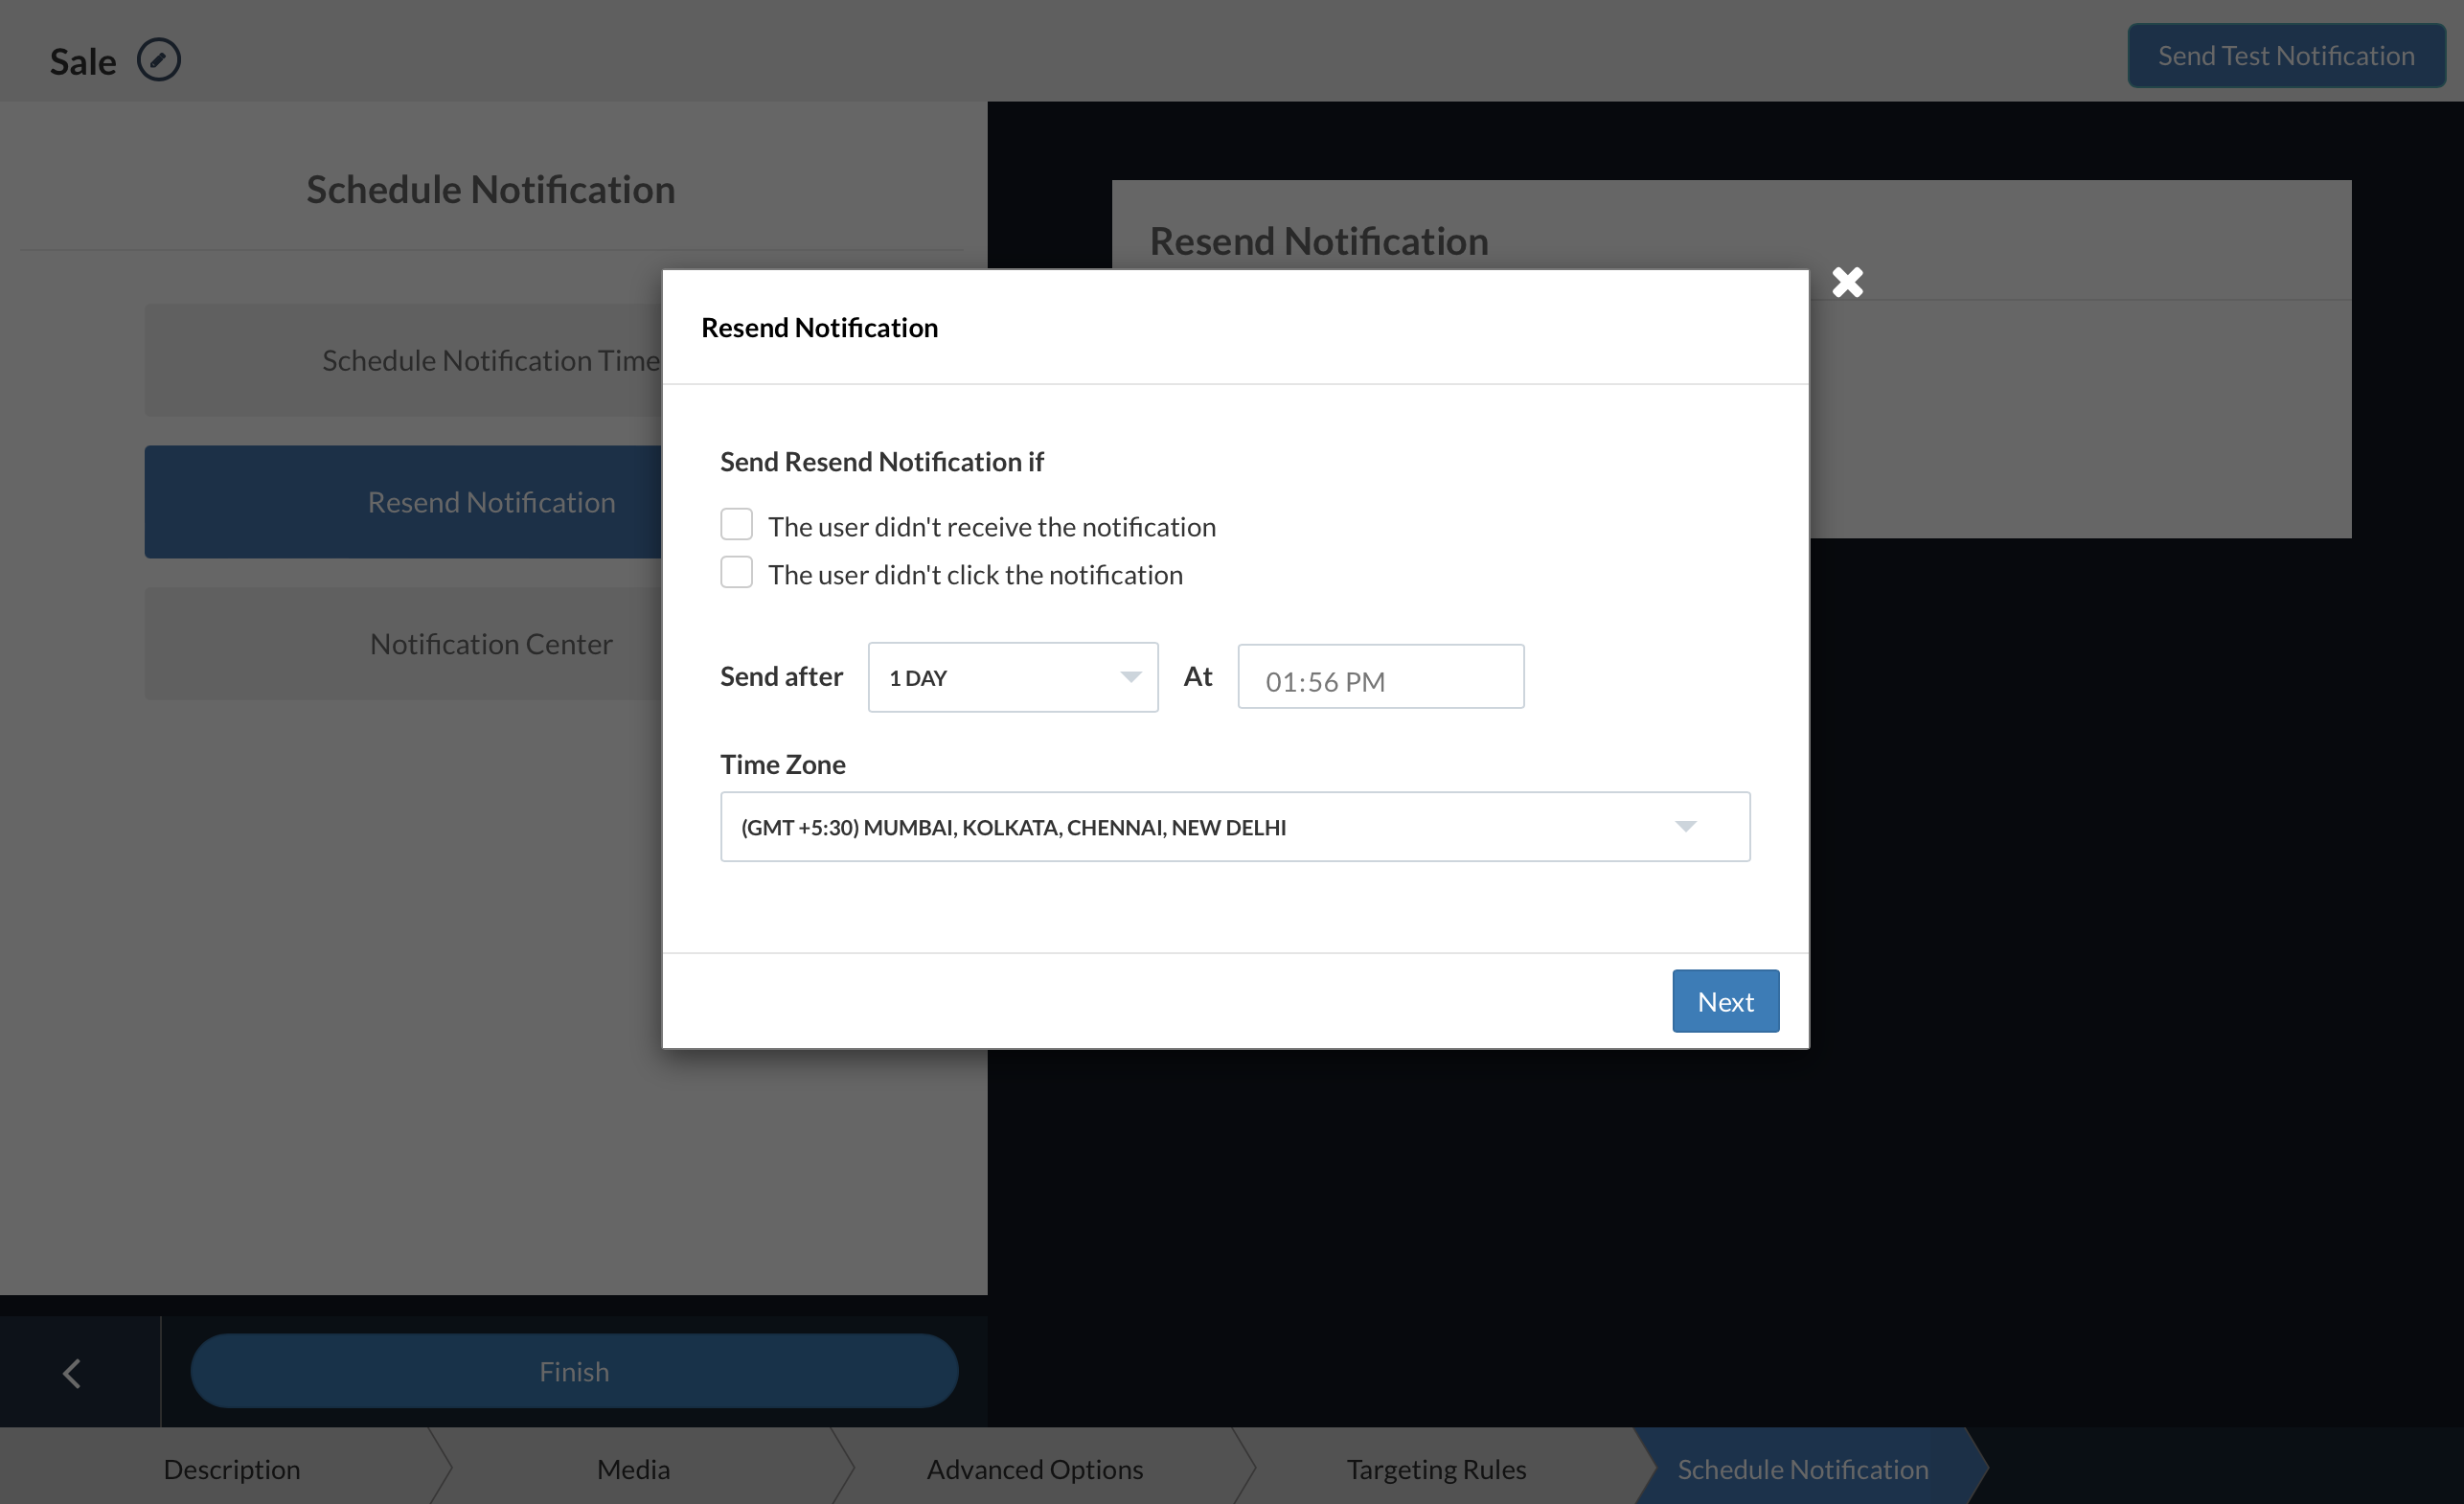The image size is (2464, 1504).
Task: Click the back arrow at the bottom left
Action: 72,1372
